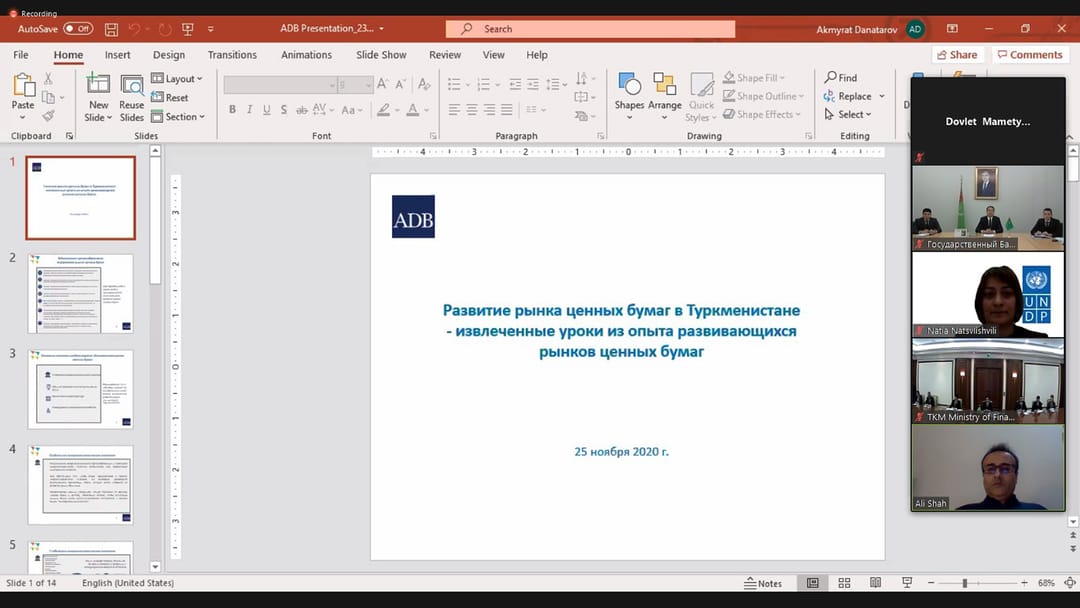Viewport: 1080px width, 608px height.
Task: Click the Find icon in Editing group
Action: 832,77
